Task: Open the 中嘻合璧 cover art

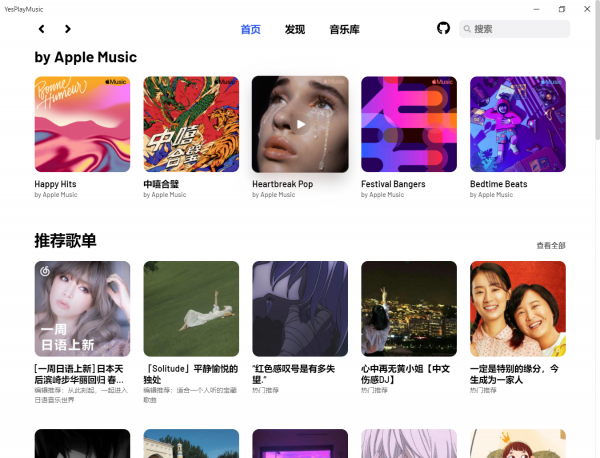Action: 191,124
